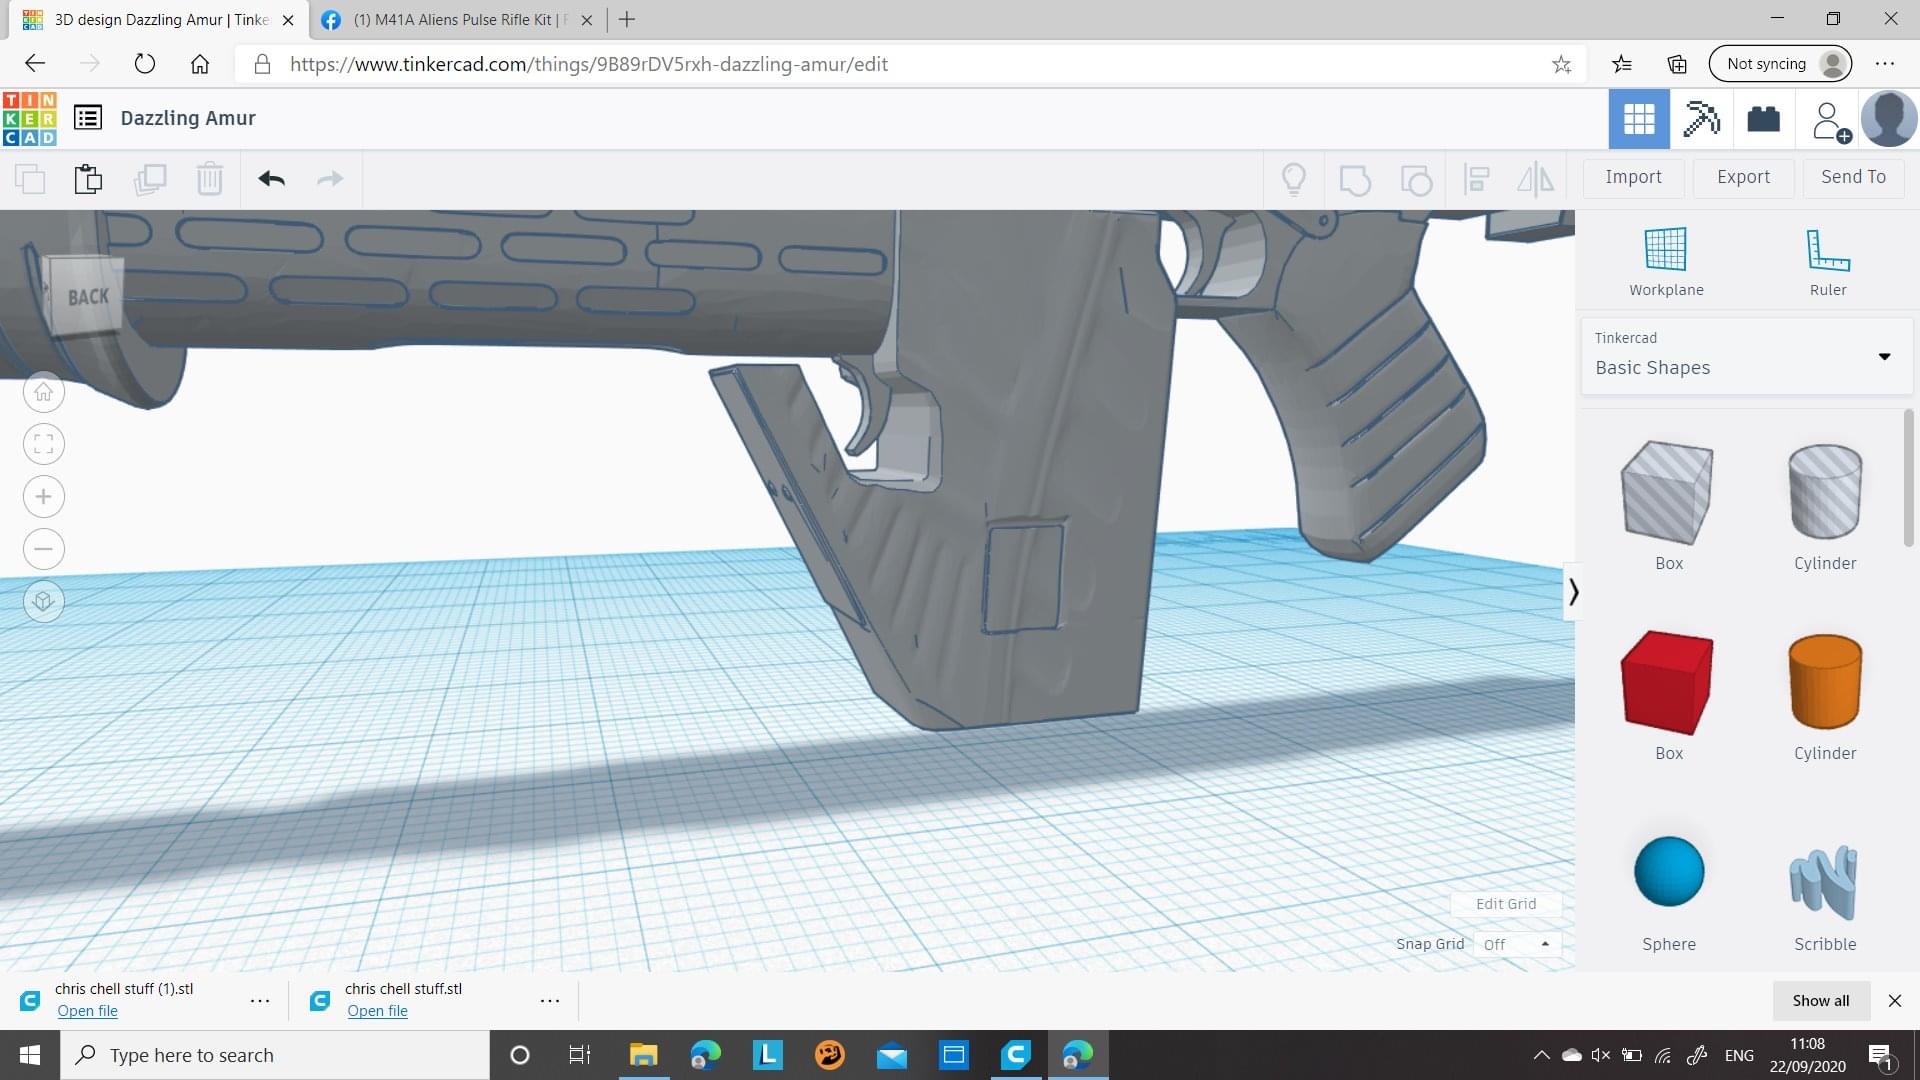The width and height of the screenshot is (1920, 1080).
Task: Click the Group shapes icon
Action: [1354, 180]
